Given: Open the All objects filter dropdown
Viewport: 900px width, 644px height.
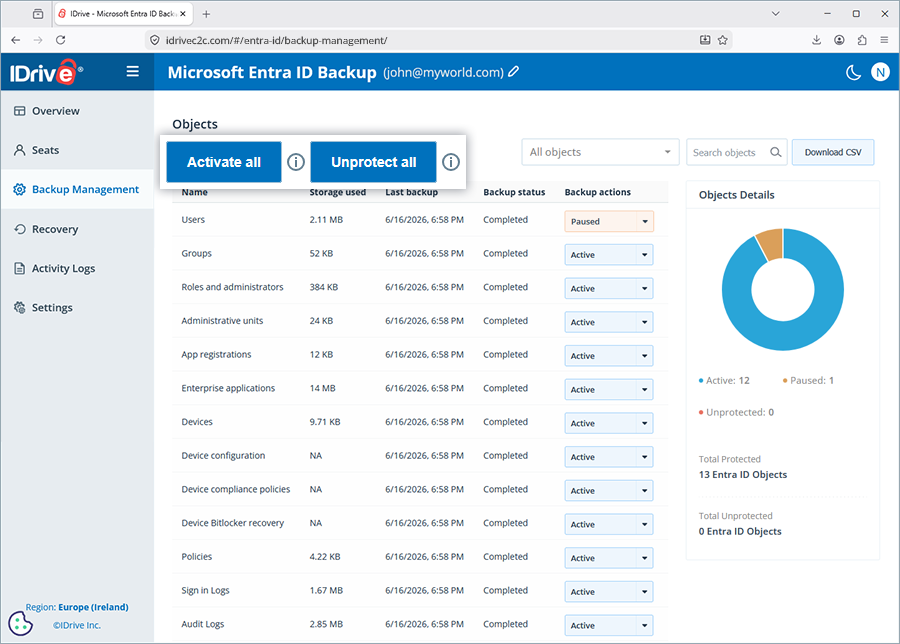Looking at the screenshot, I should [600, 152].
